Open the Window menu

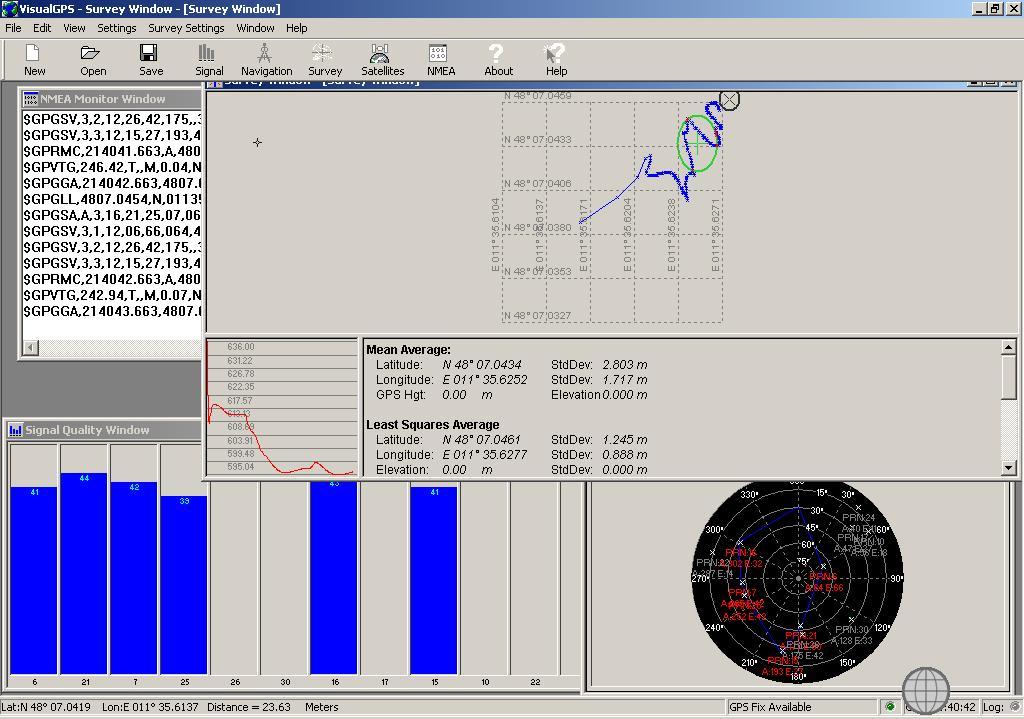tap(255, 28)
